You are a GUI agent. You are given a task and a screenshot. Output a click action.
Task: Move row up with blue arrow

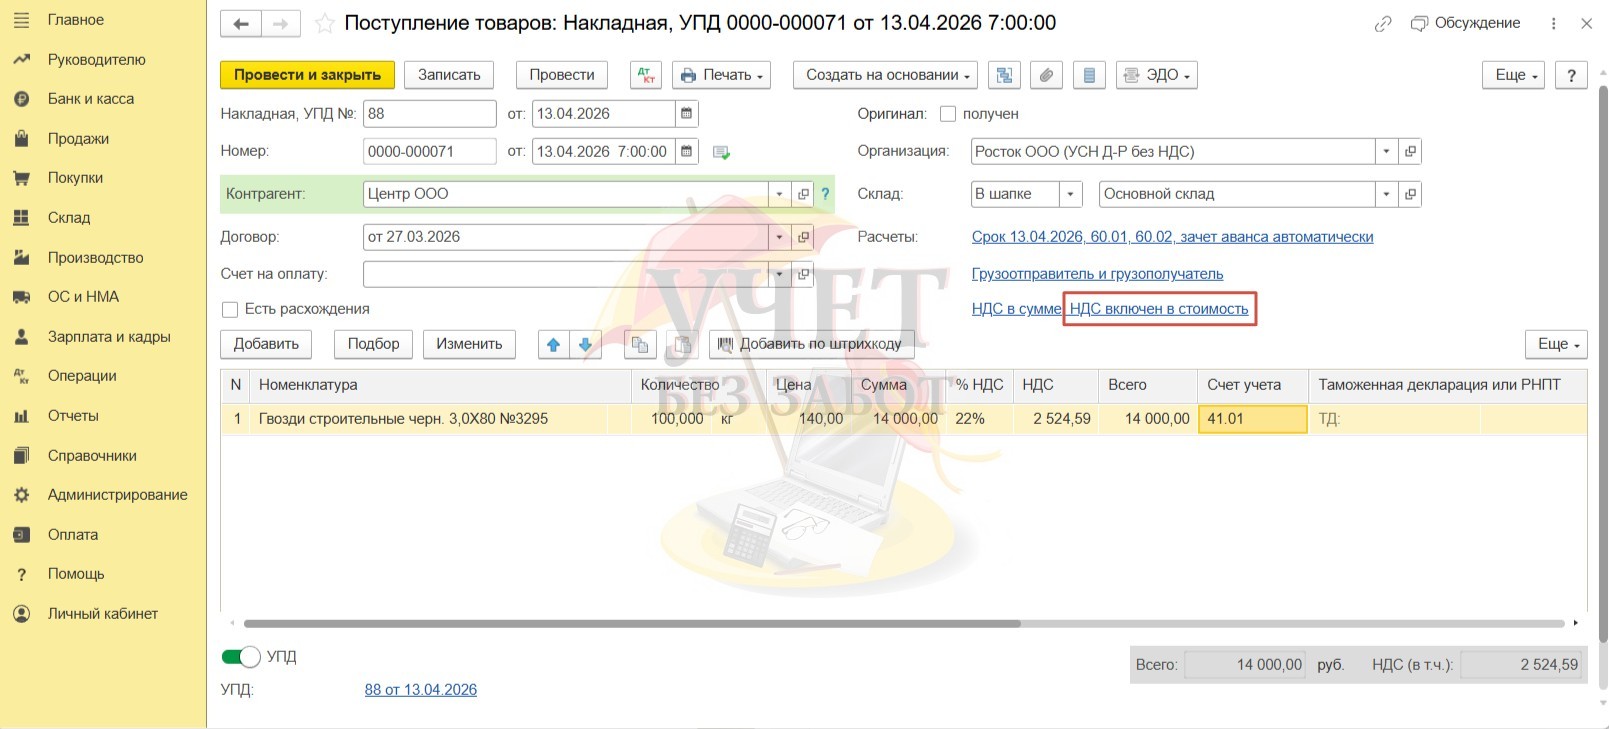(553, 344)
